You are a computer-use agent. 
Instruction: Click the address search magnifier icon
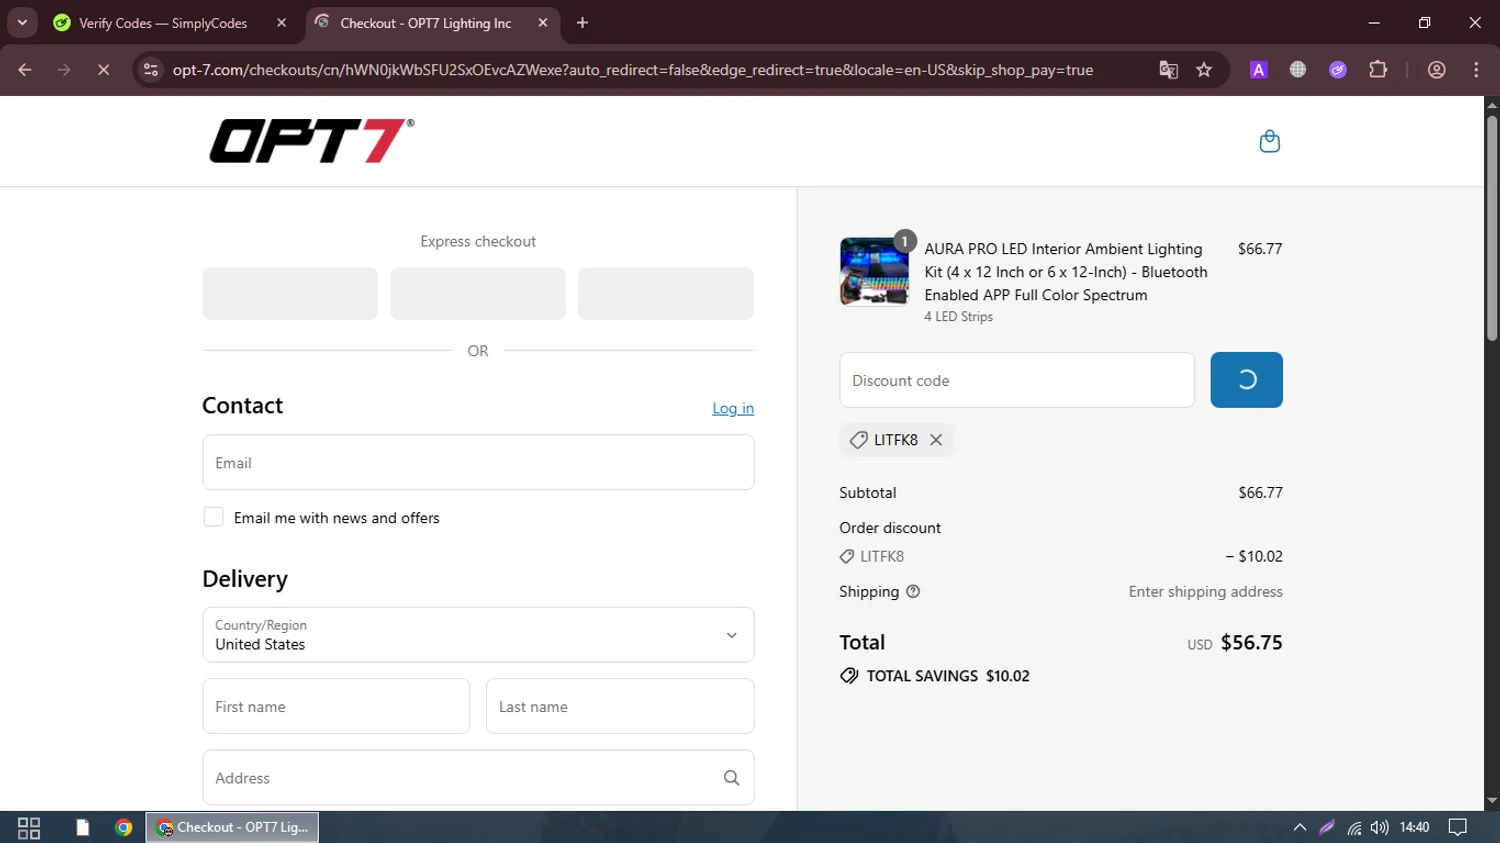tap(731, 778)
